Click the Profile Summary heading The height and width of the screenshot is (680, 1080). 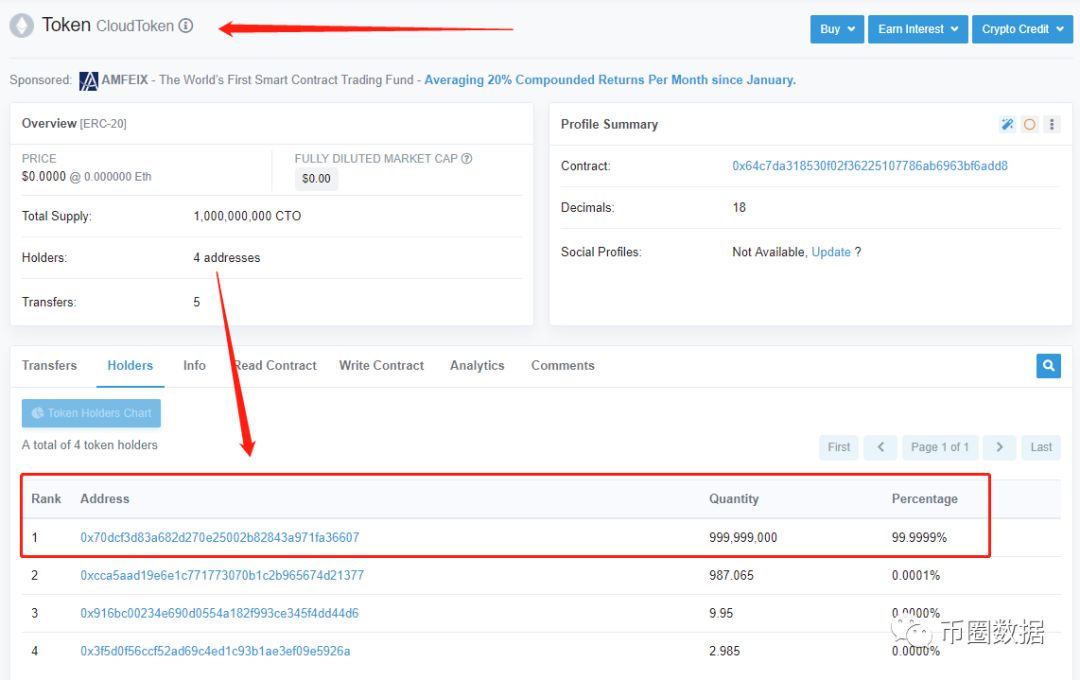click(x=609, y=125)
